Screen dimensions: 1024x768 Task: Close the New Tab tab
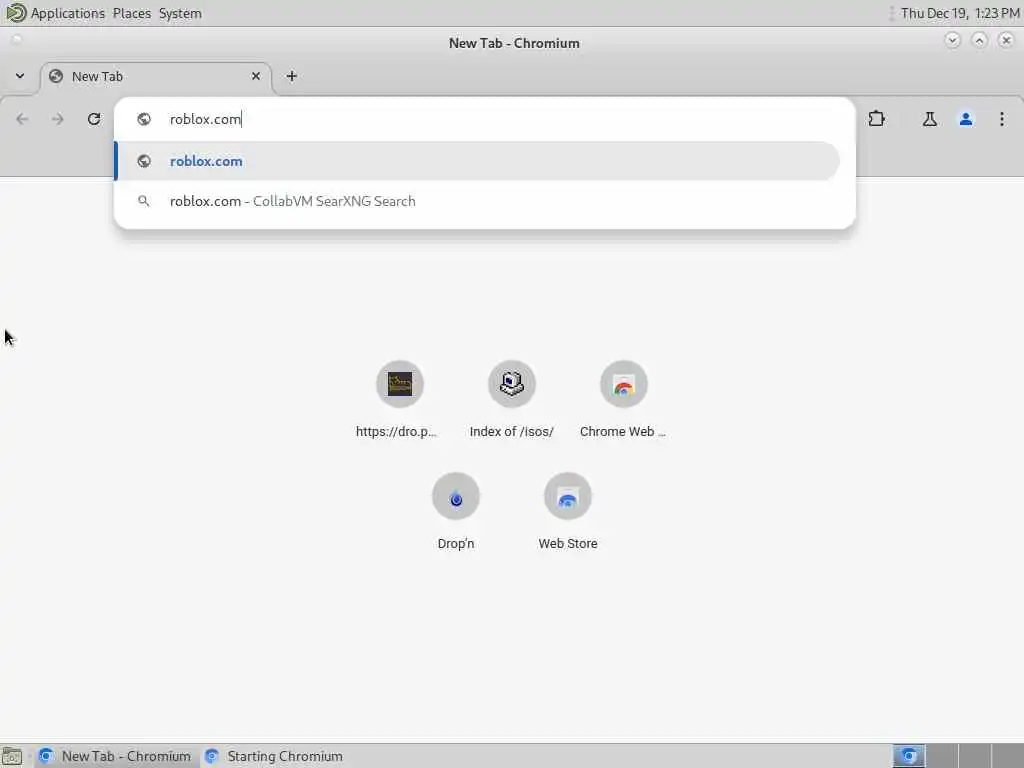click(256, 76)
